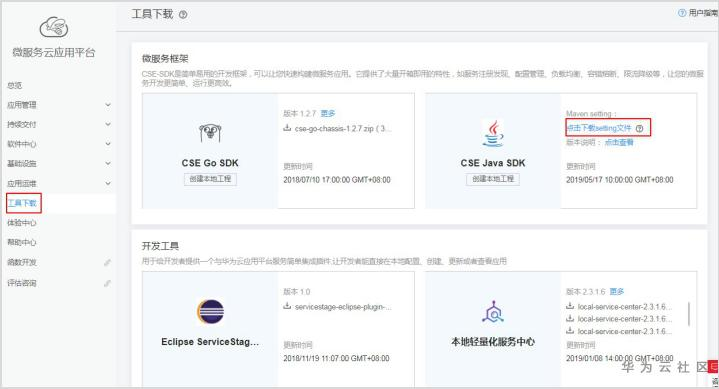Click the 点击下载setting文件 link
Image resolution: width=719 pixels, height=389 pixels.
(x=599, y=128)
